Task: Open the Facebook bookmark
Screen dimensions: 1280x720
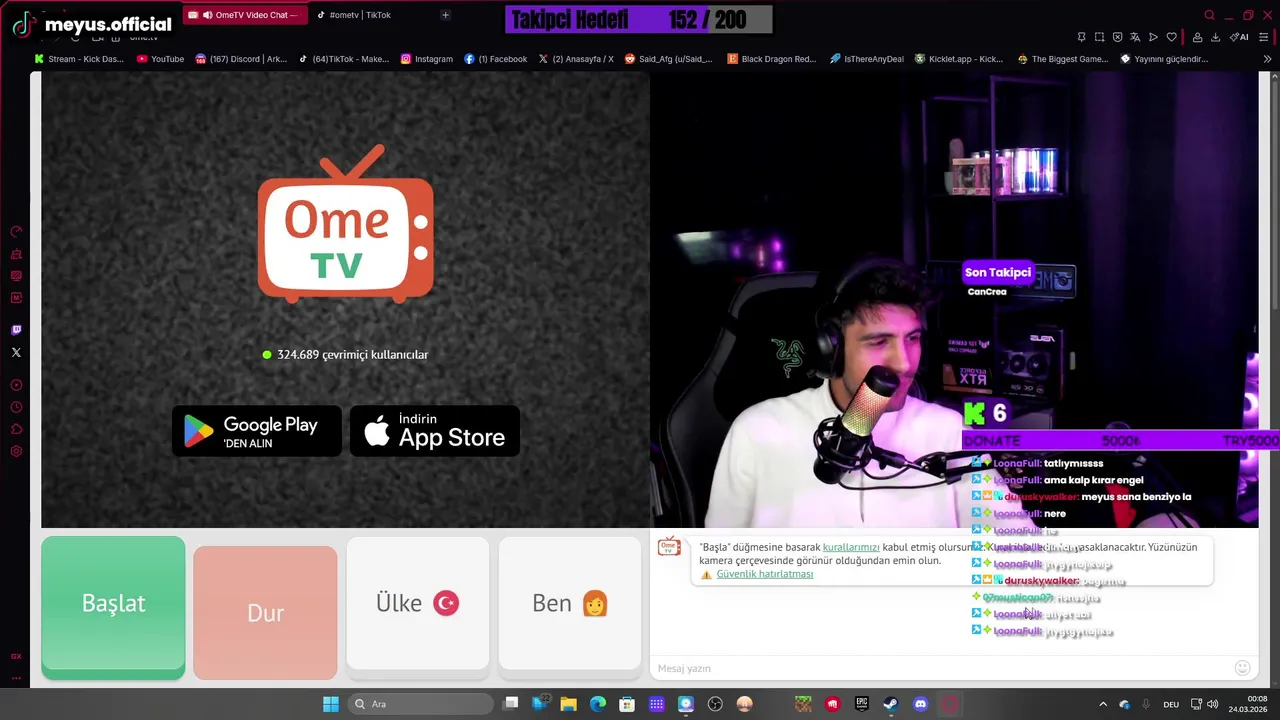Action: 496,59
